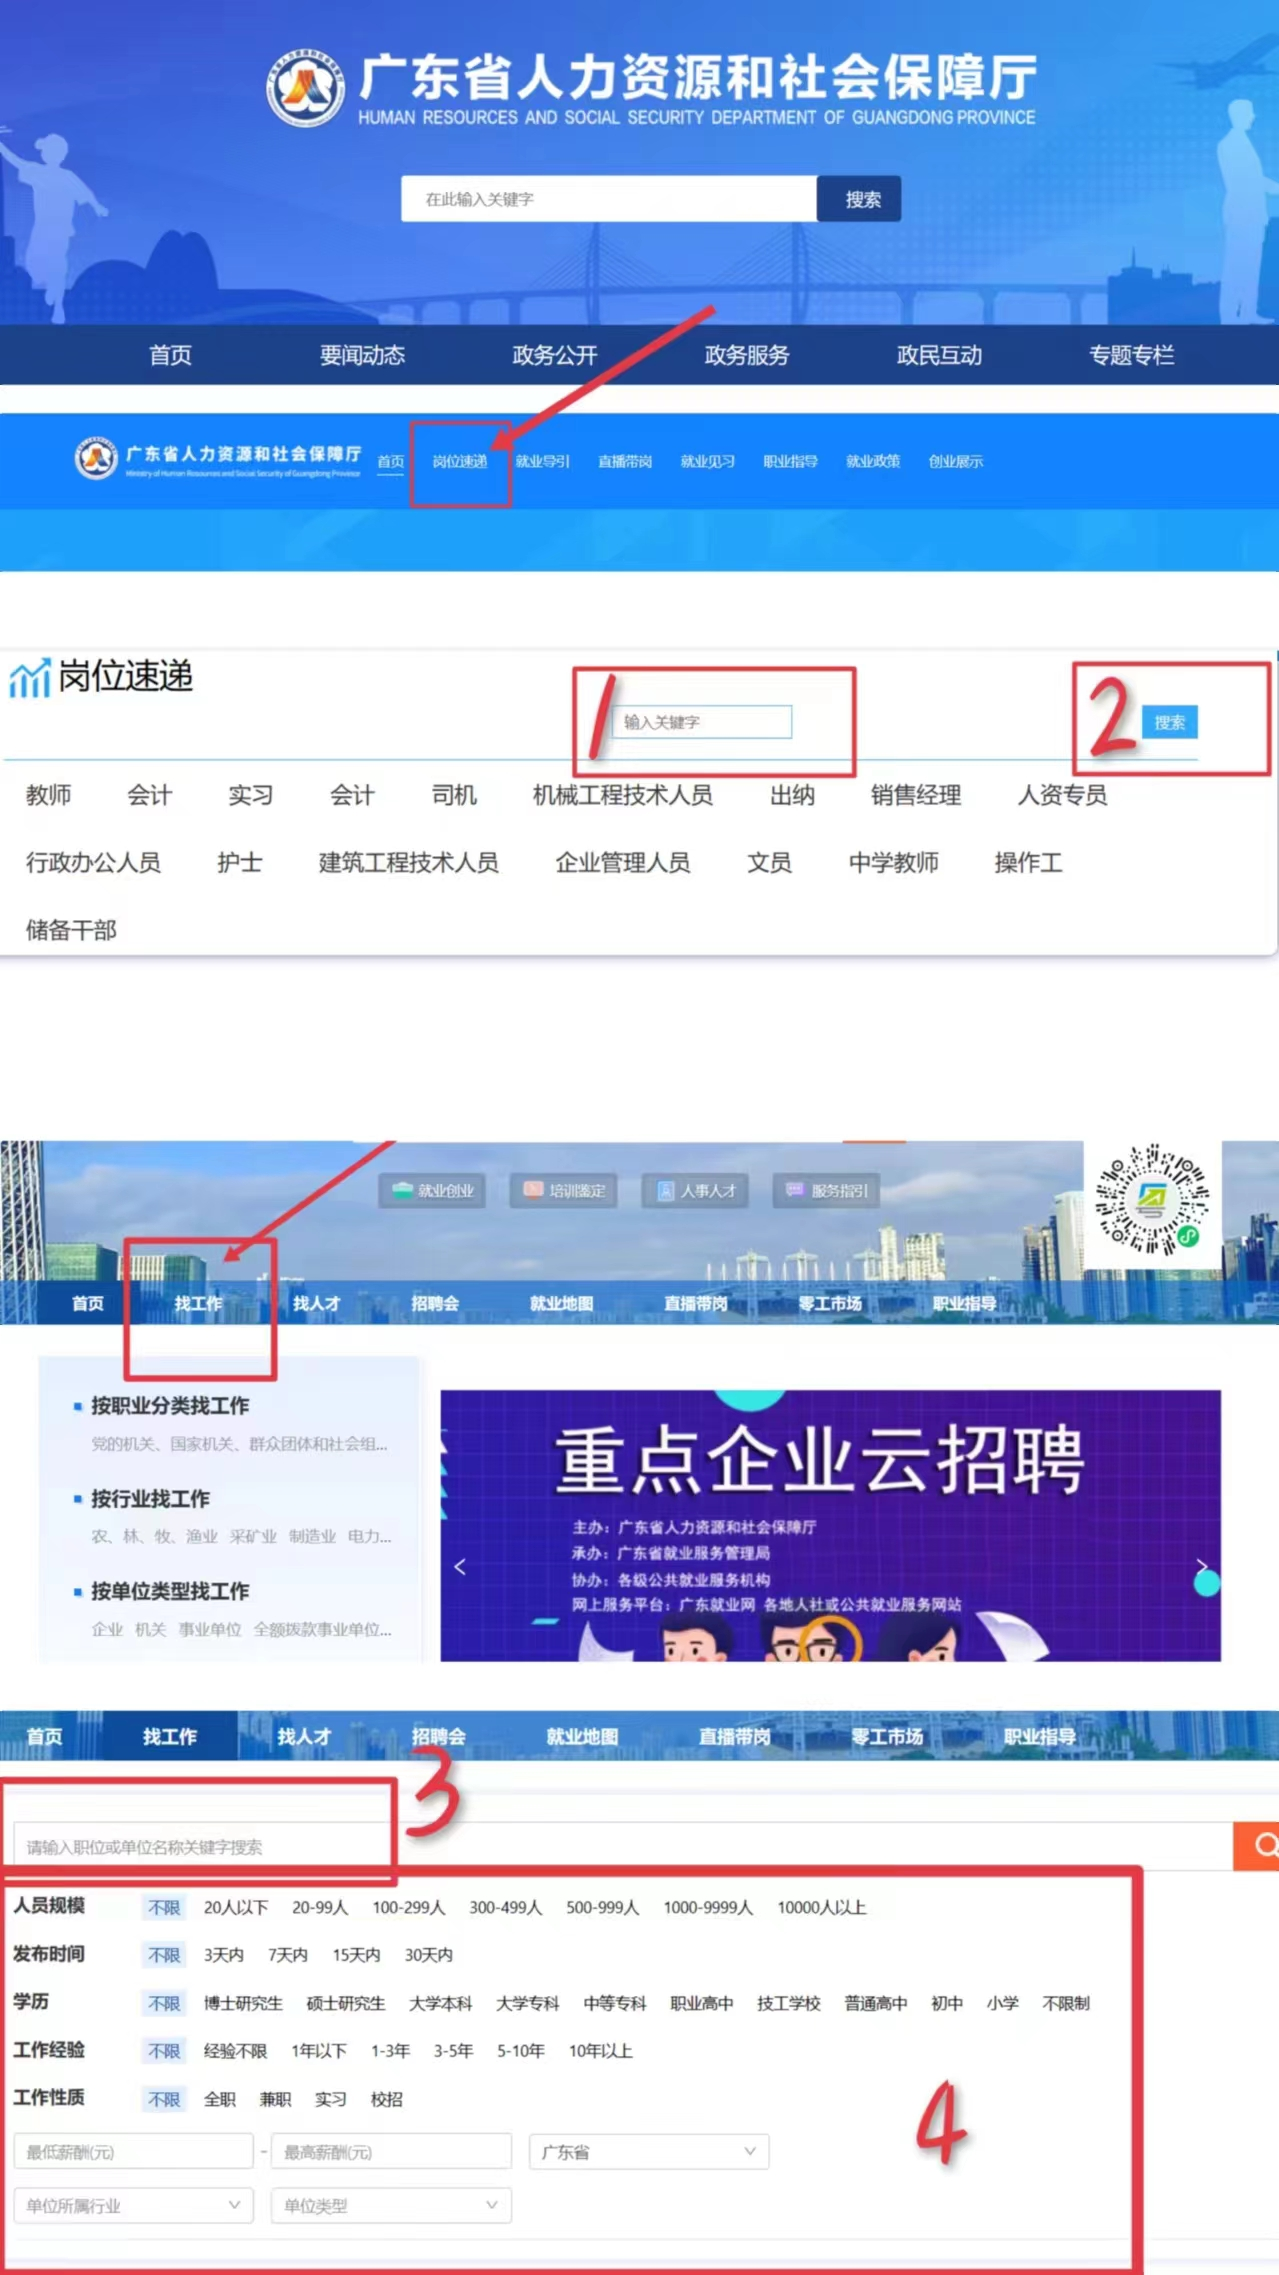Image resolution: width=1279 pixels, height=2275 pixels.
Task: Click the 在此输入关键字 search field
Action: click(x=609, y=199)
